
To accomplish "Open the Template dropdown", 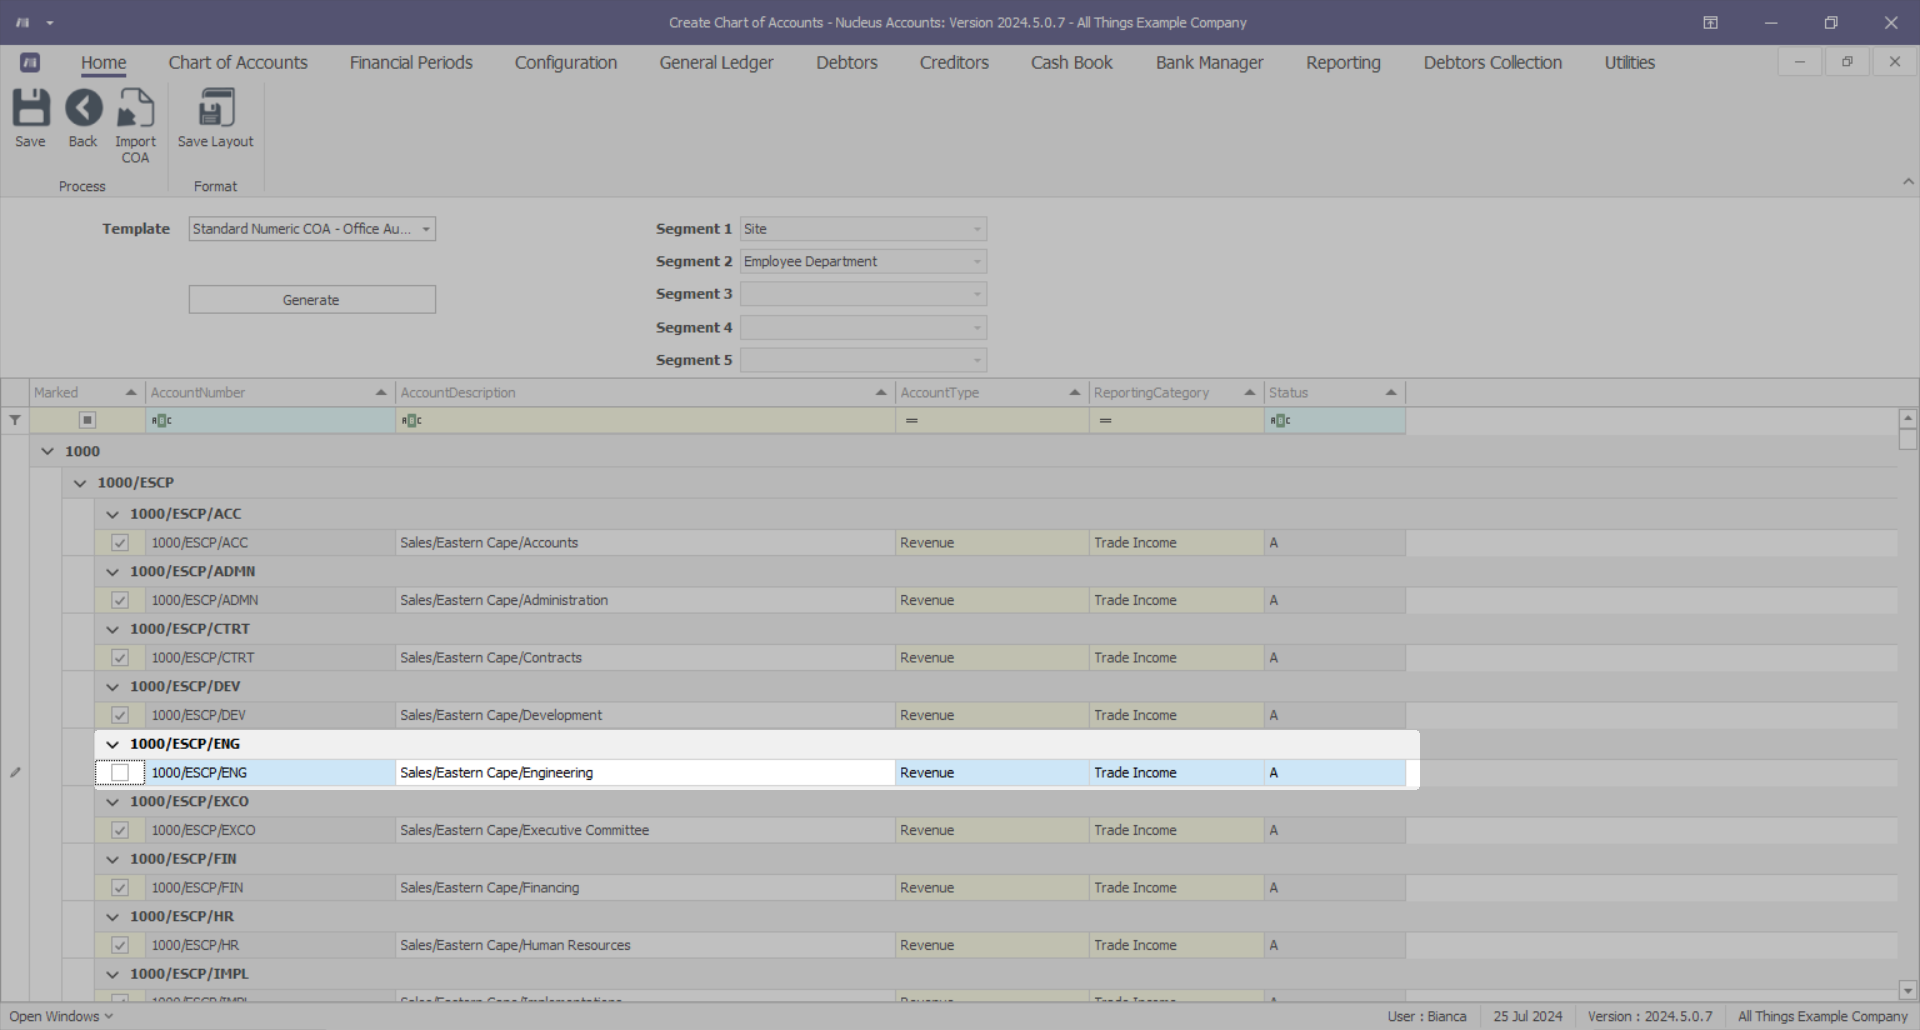I will click(426, 229).
